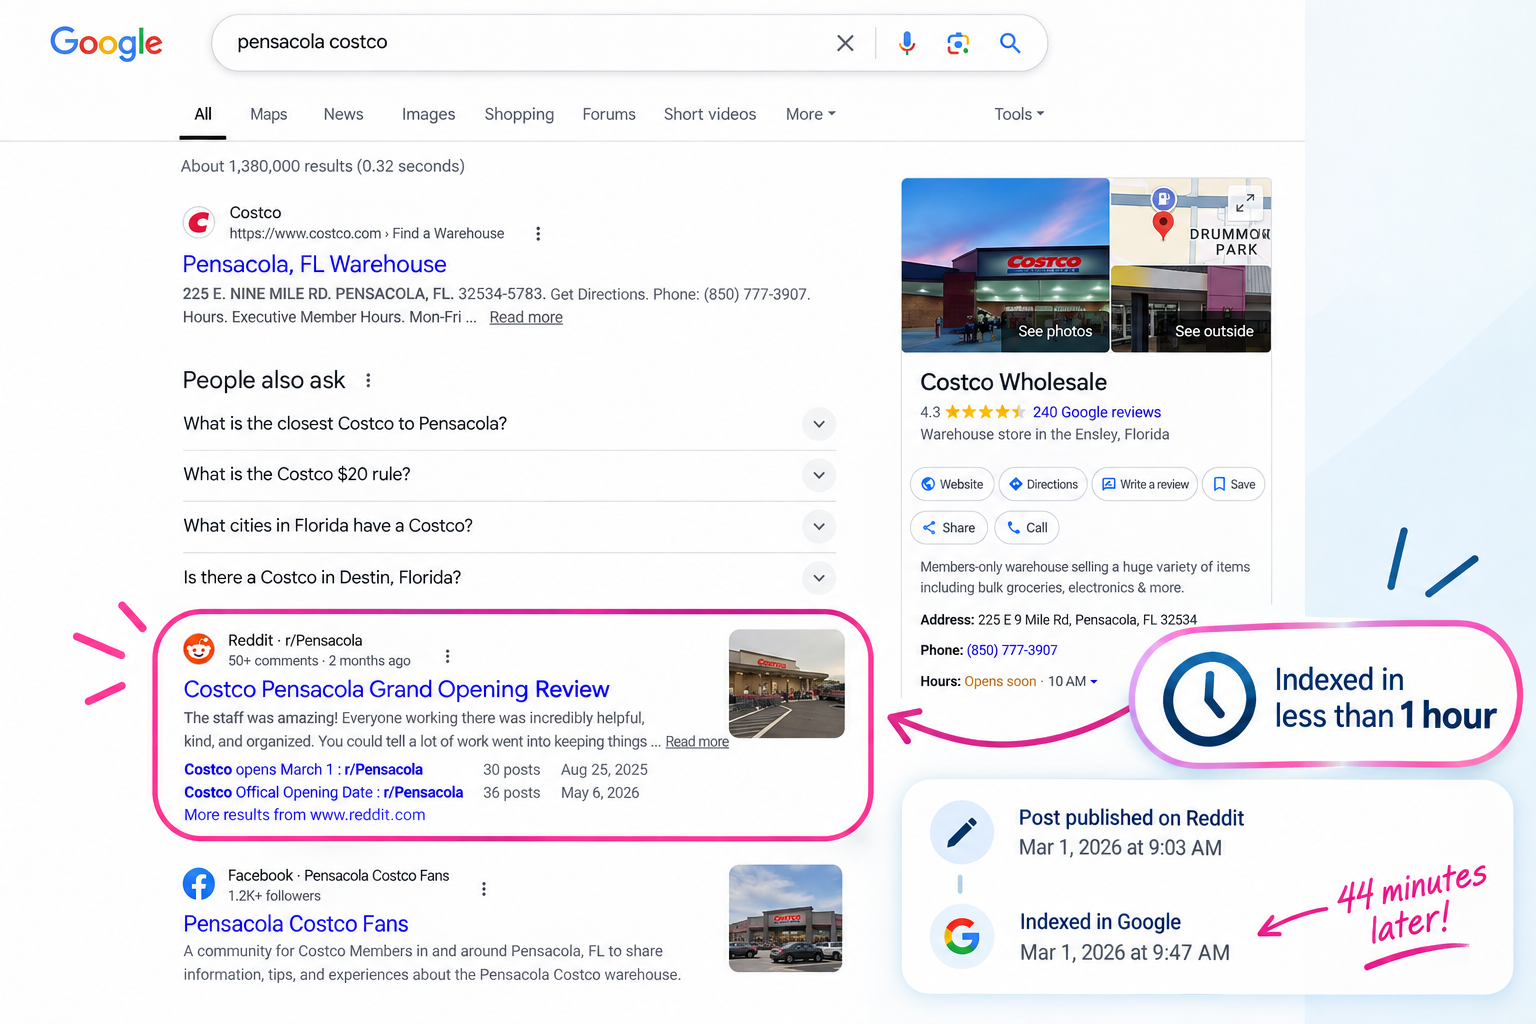Open People also ask options menu

click(368, 381)
